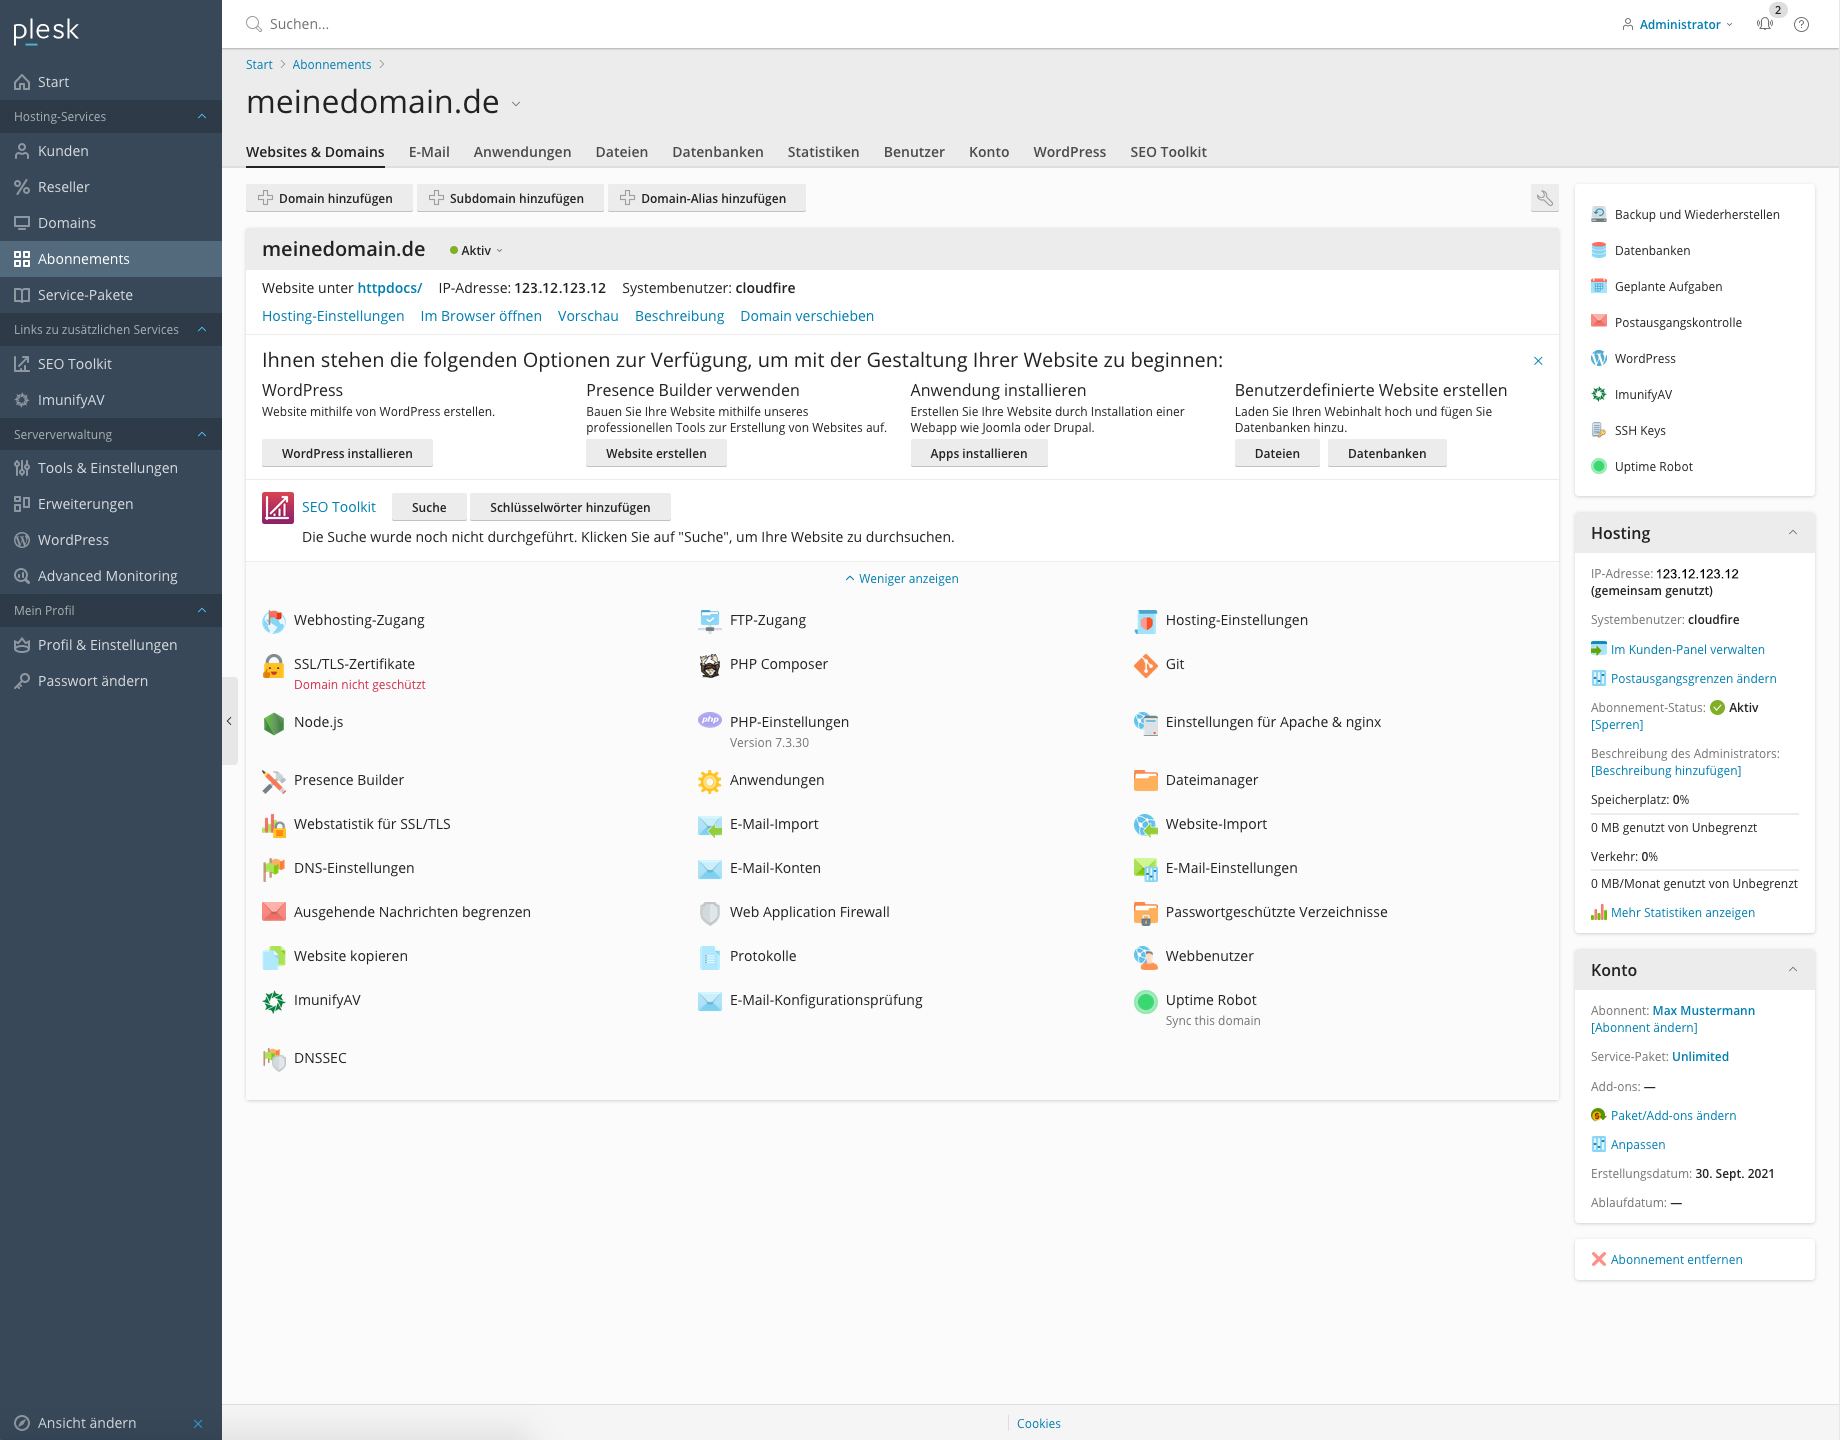Viewport: 1840px width, 1440px height.
Task: Click the wrench settings icon
Action: tap(1545, 198)
